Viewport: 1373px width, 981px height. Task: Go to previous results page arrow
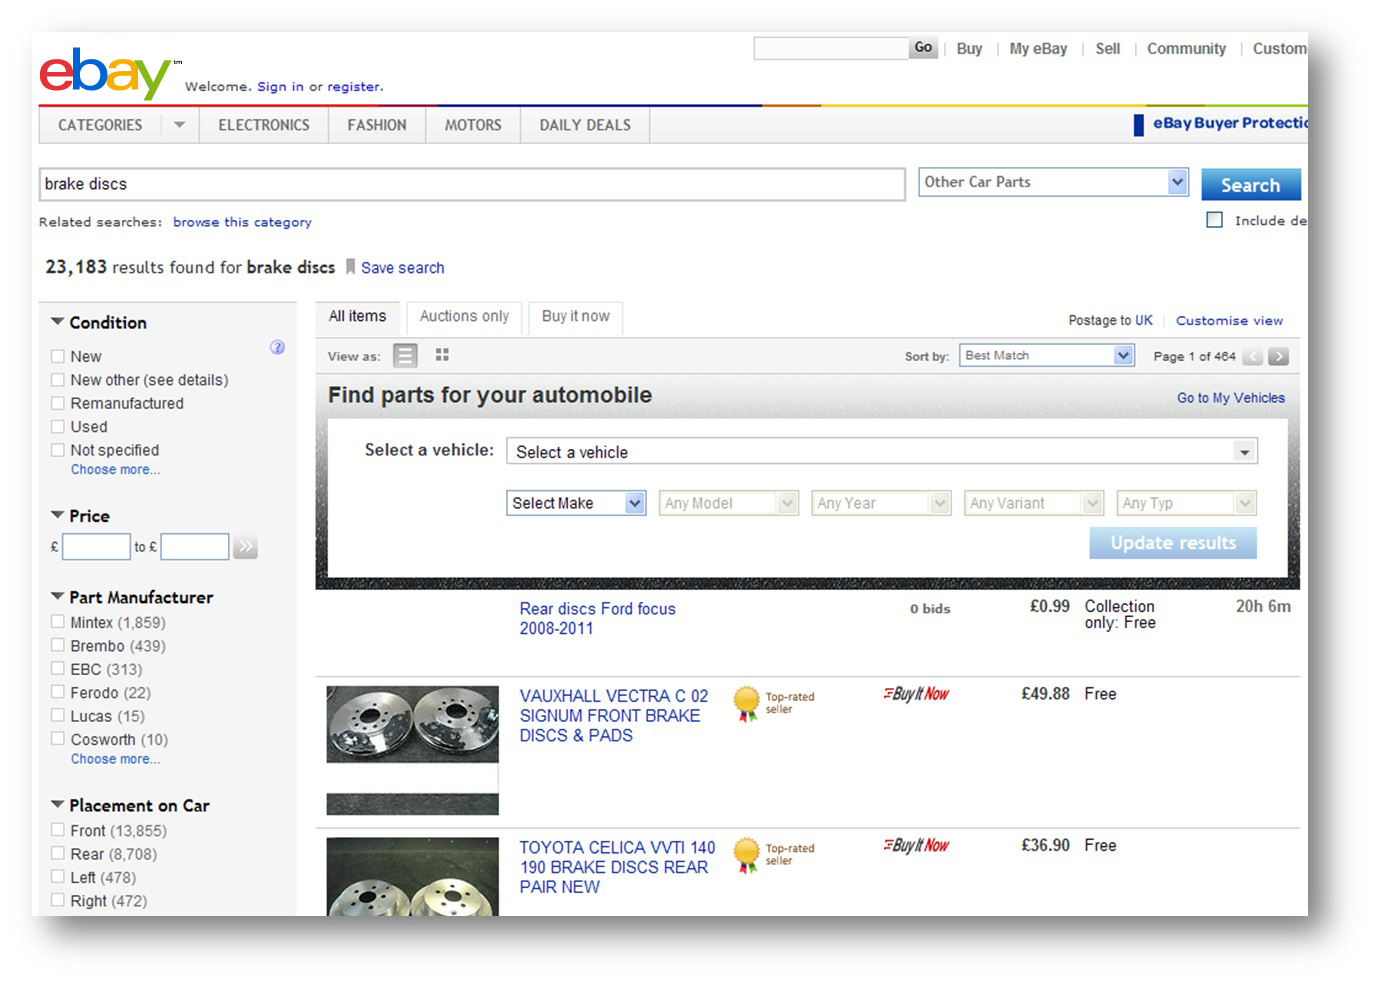click(1253, 356)
